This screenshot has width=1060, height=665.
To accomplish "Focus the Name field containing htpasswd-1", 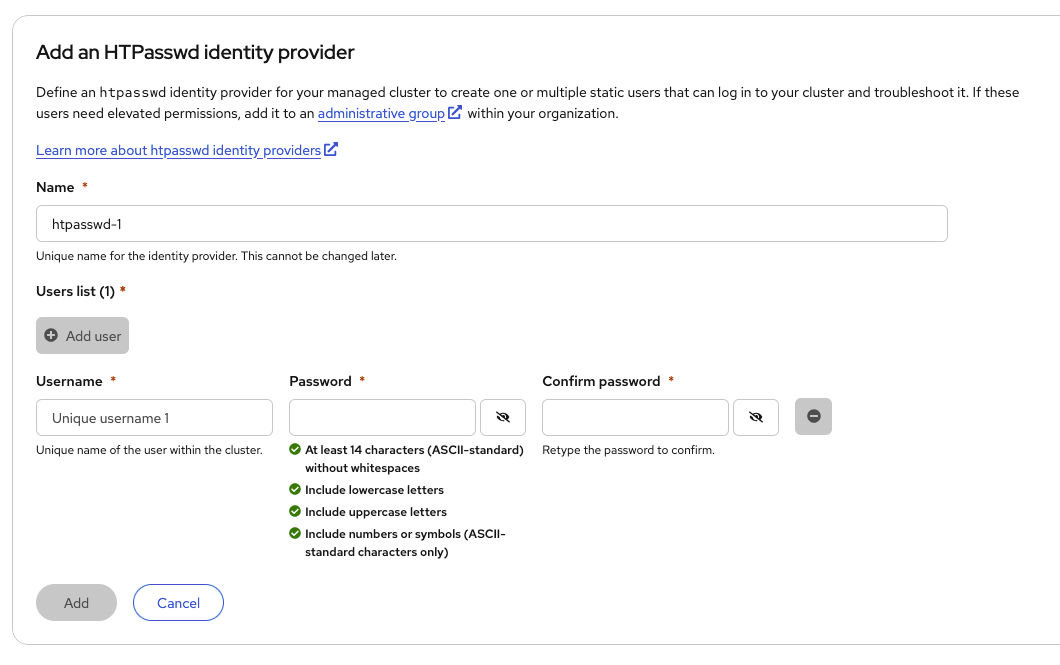I will coord(491,224).
